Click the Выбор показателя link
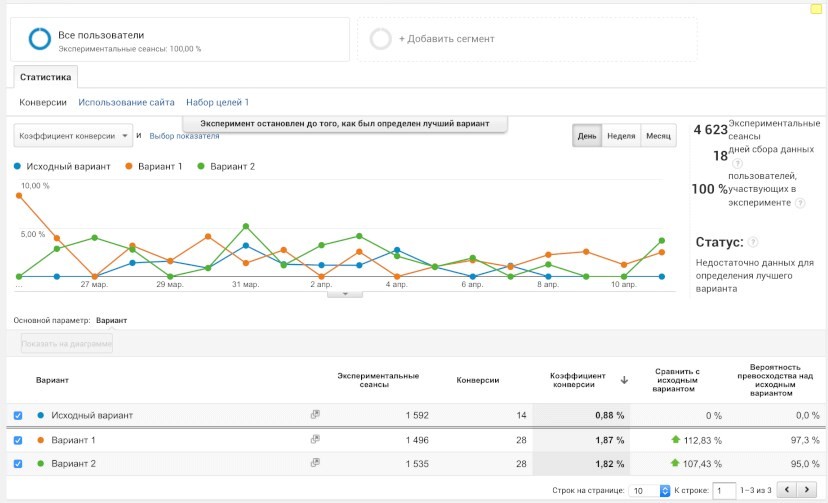Image resolution: width=828 pixels, height=503 pixels. 184,135
